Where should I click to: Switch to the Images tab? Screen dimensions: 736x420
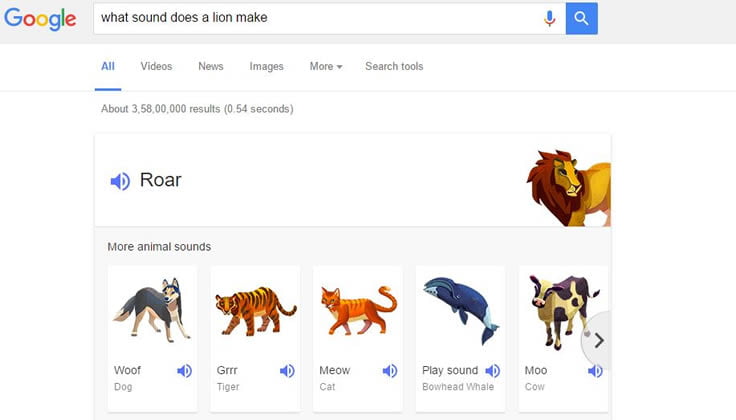pos(266,67)
